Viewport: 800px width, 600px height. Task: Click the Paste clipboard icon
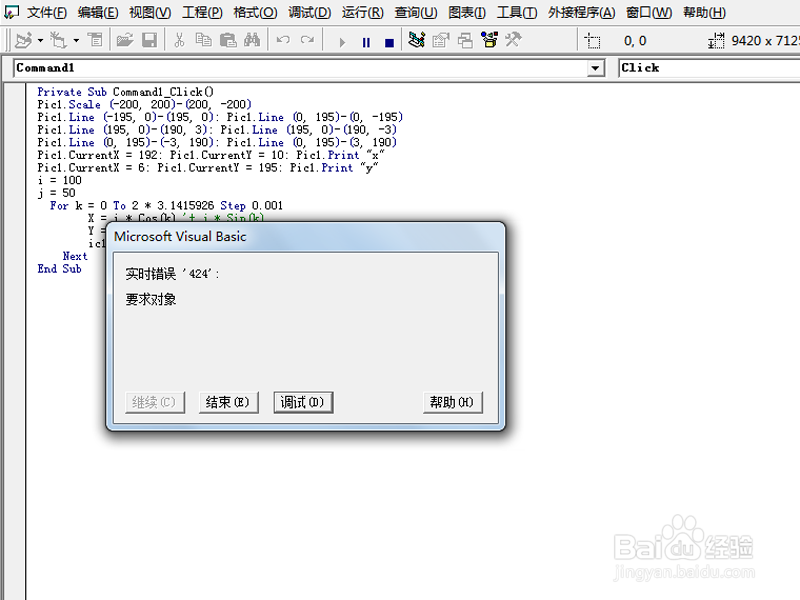[x=228, y=40]
